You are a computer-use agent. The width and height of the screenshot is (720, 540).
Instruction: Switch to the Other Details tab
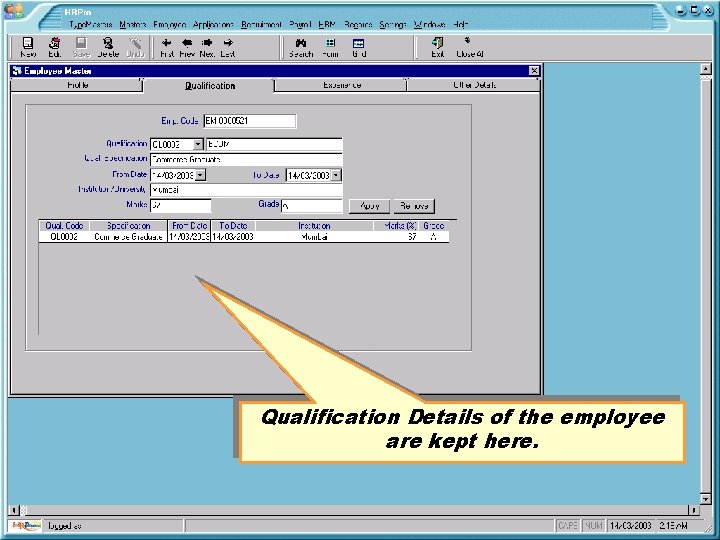coord(474,85)
